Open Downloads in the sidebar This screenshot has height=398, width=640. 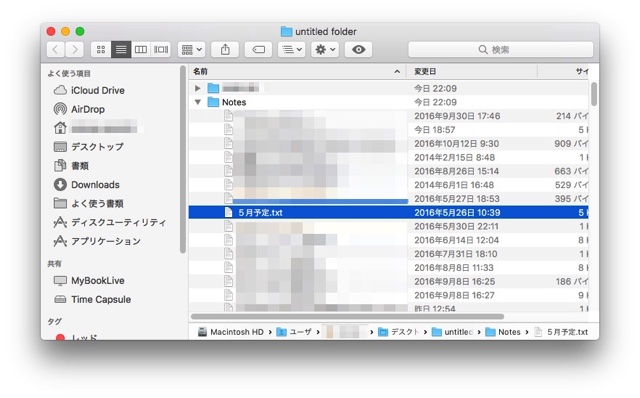click(87, 185)
